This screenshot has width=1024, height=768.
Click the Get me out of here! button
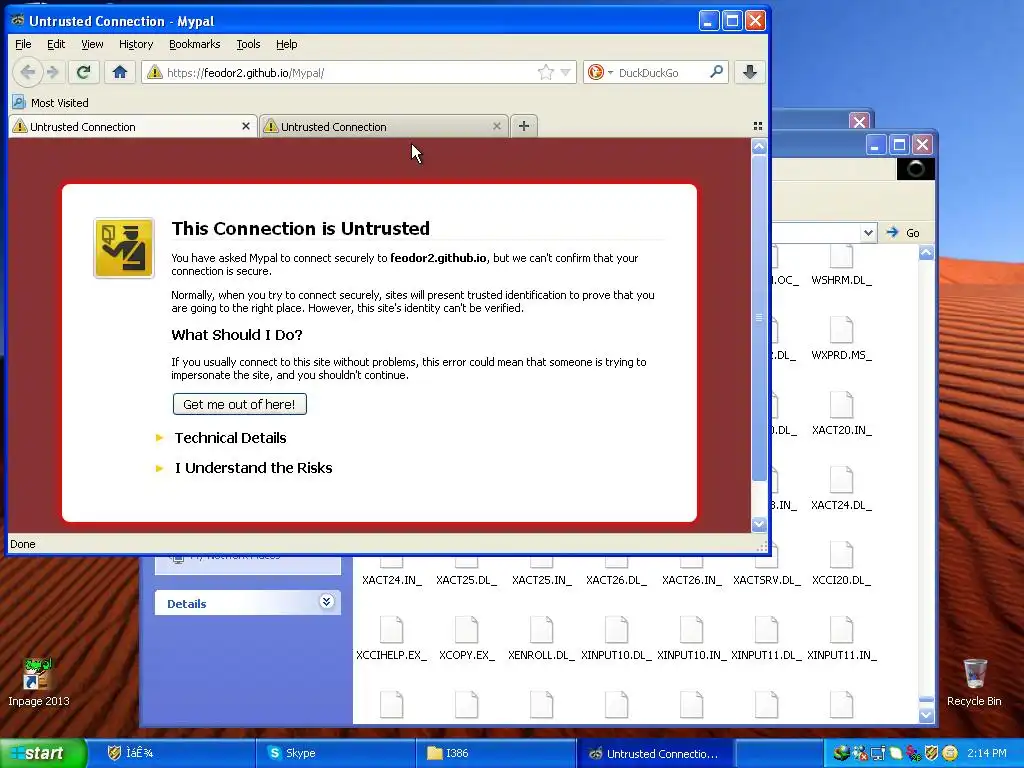point(239,404)
